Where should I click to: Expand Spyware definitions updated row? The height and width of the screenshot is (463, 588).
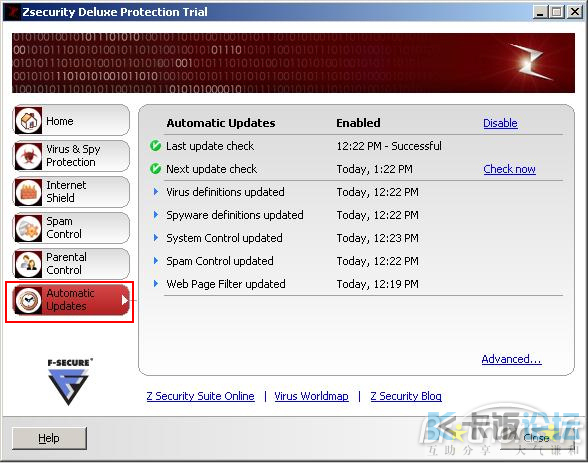[156, 214]
